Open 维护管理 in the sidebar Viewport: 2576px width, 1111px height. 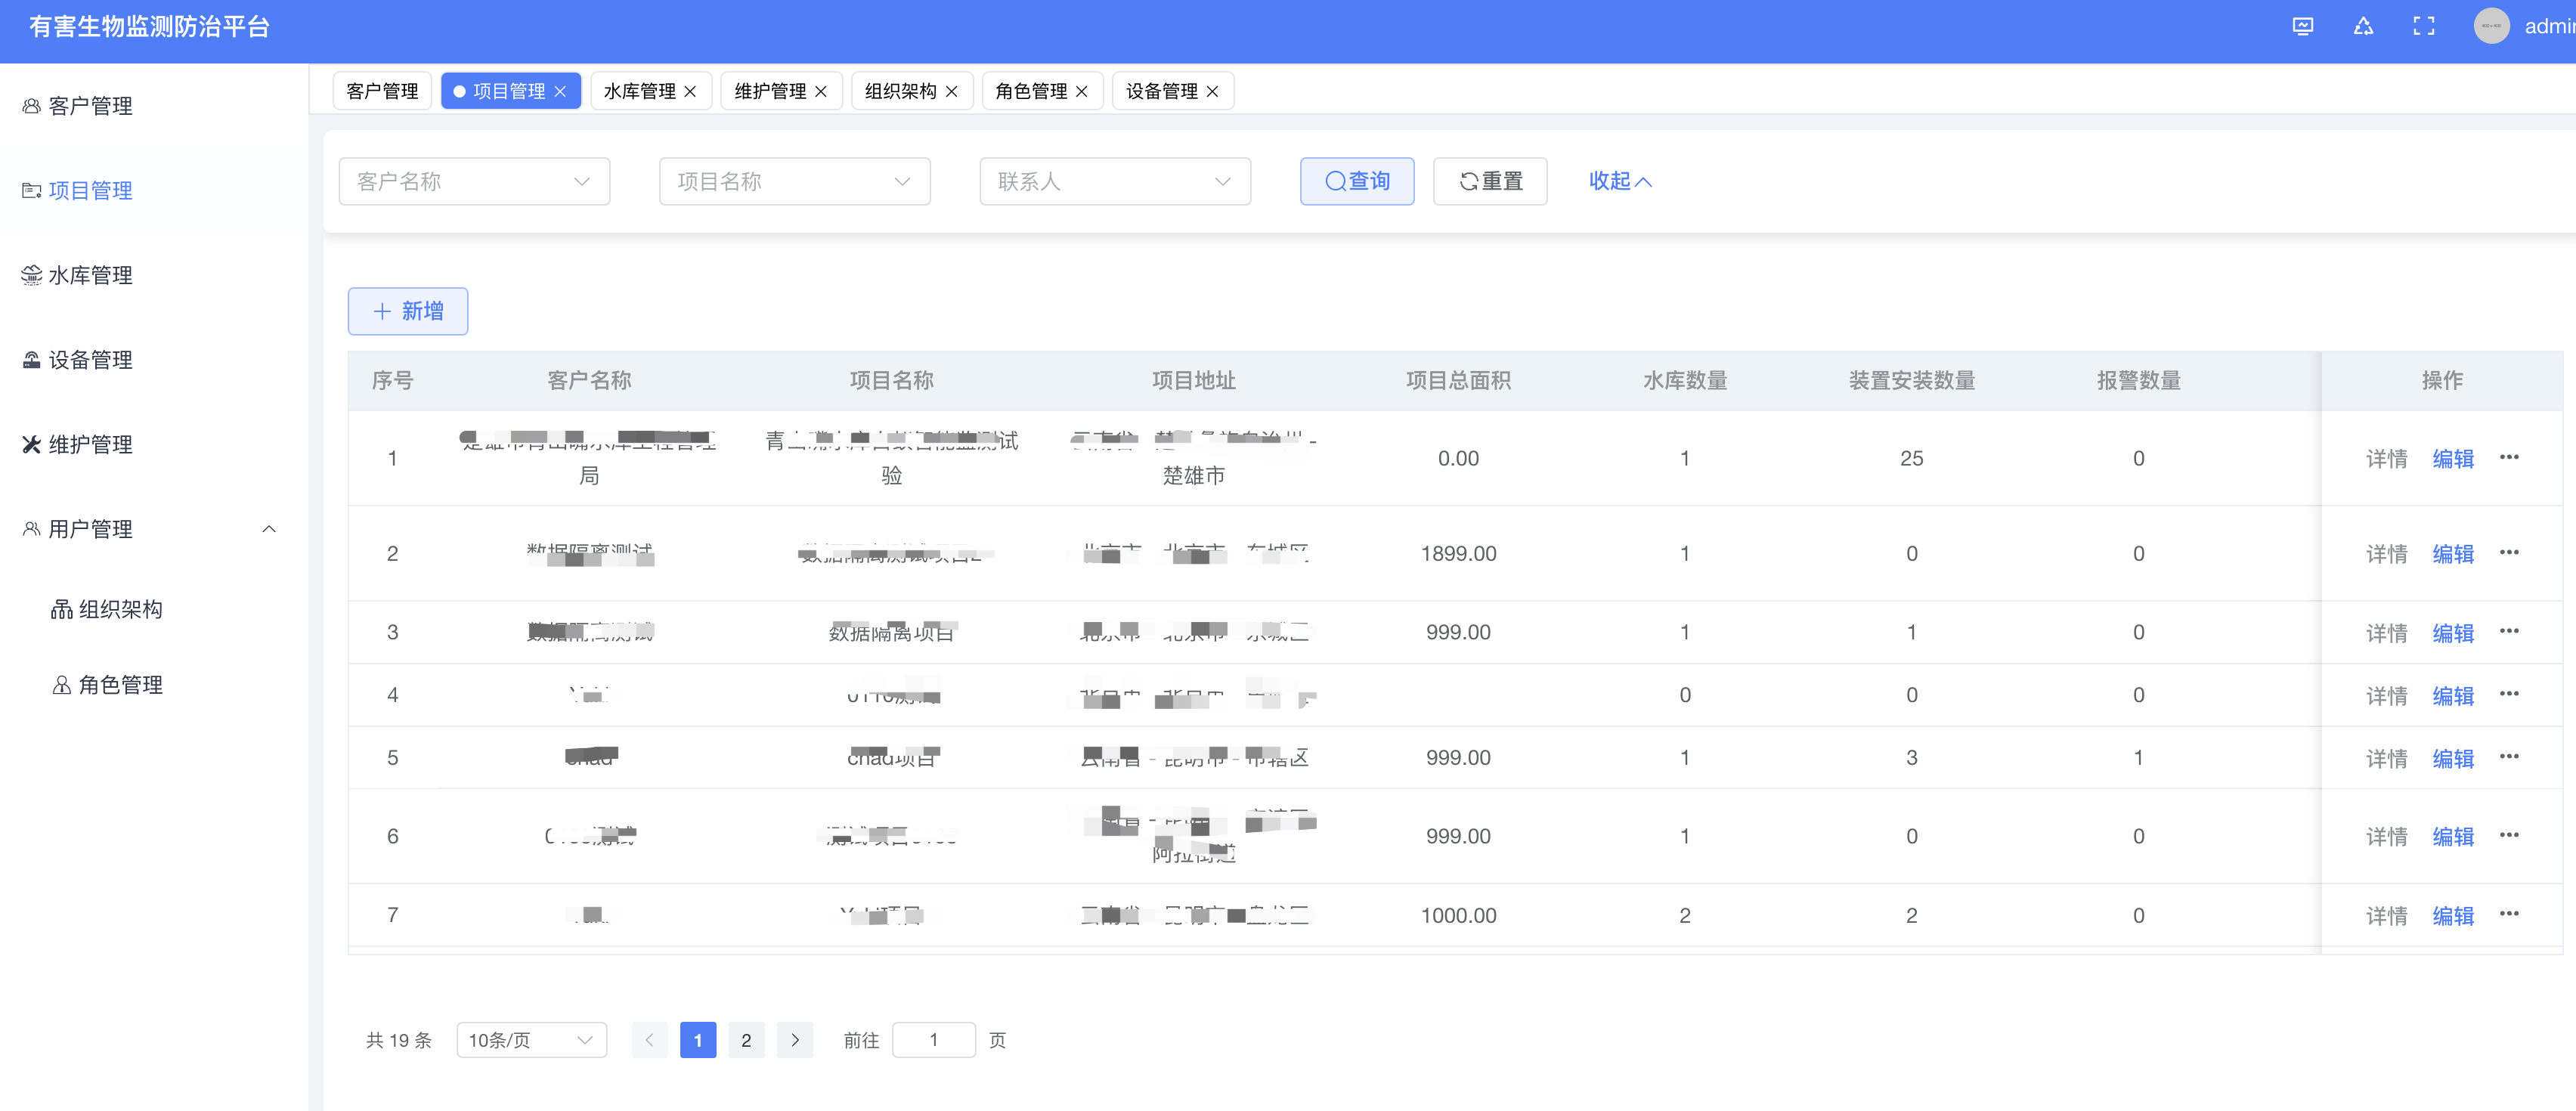pos(90,444)
